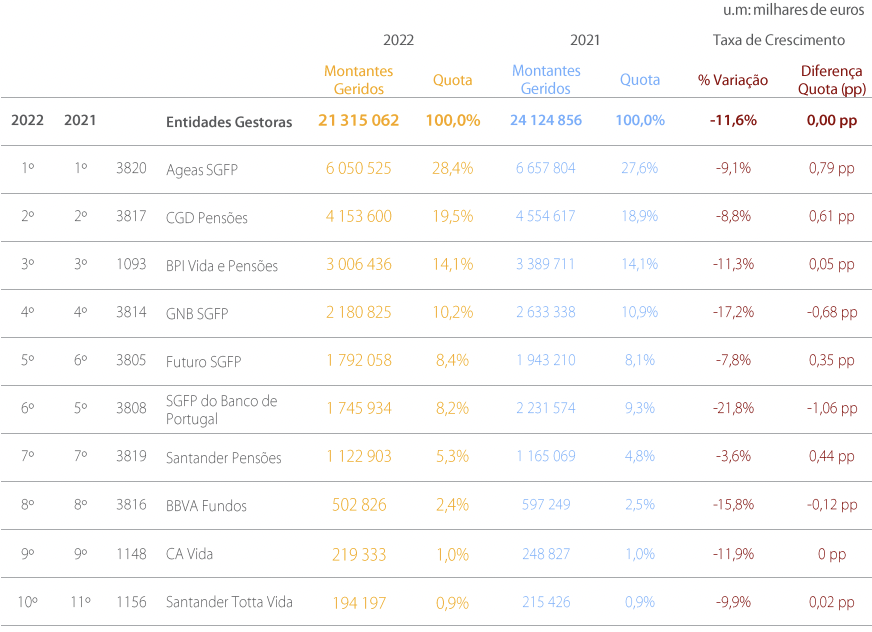
Task: Click the code 3820 cell
Action: pyautogui.click(x=131, y=167)
